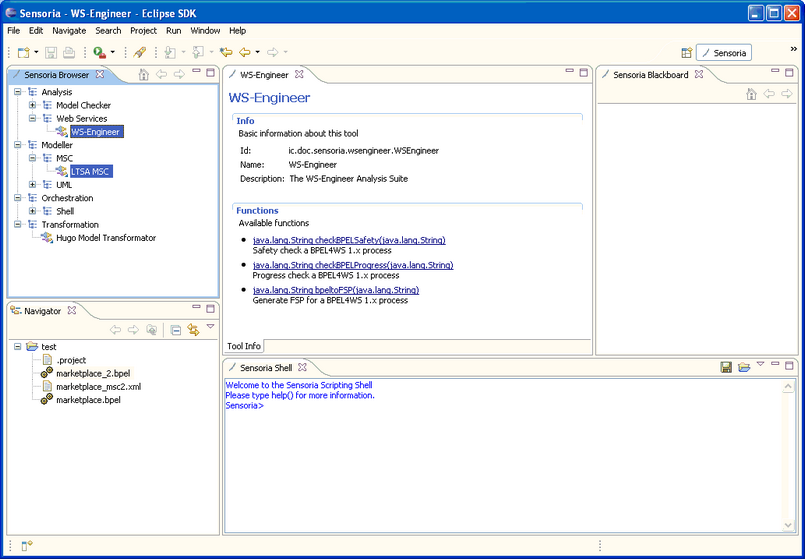
Task: Click the New wizard toolbar icon
Action: click(x=24, y=52)
